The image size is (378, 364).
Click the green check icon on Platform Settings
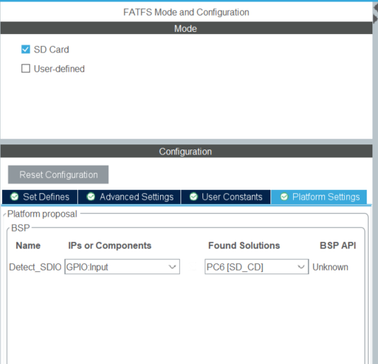pyautogui.click(x=284, y=197)
